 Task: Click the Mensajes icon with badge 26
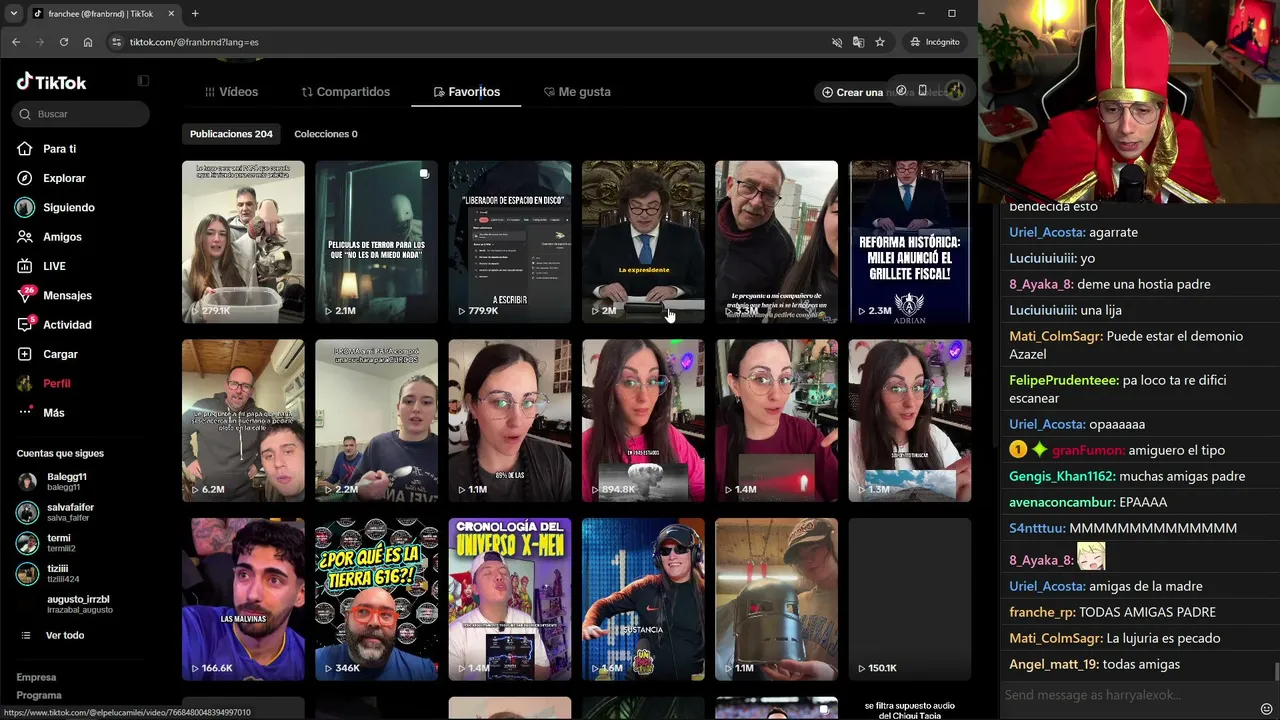click(x=25, y=295)
